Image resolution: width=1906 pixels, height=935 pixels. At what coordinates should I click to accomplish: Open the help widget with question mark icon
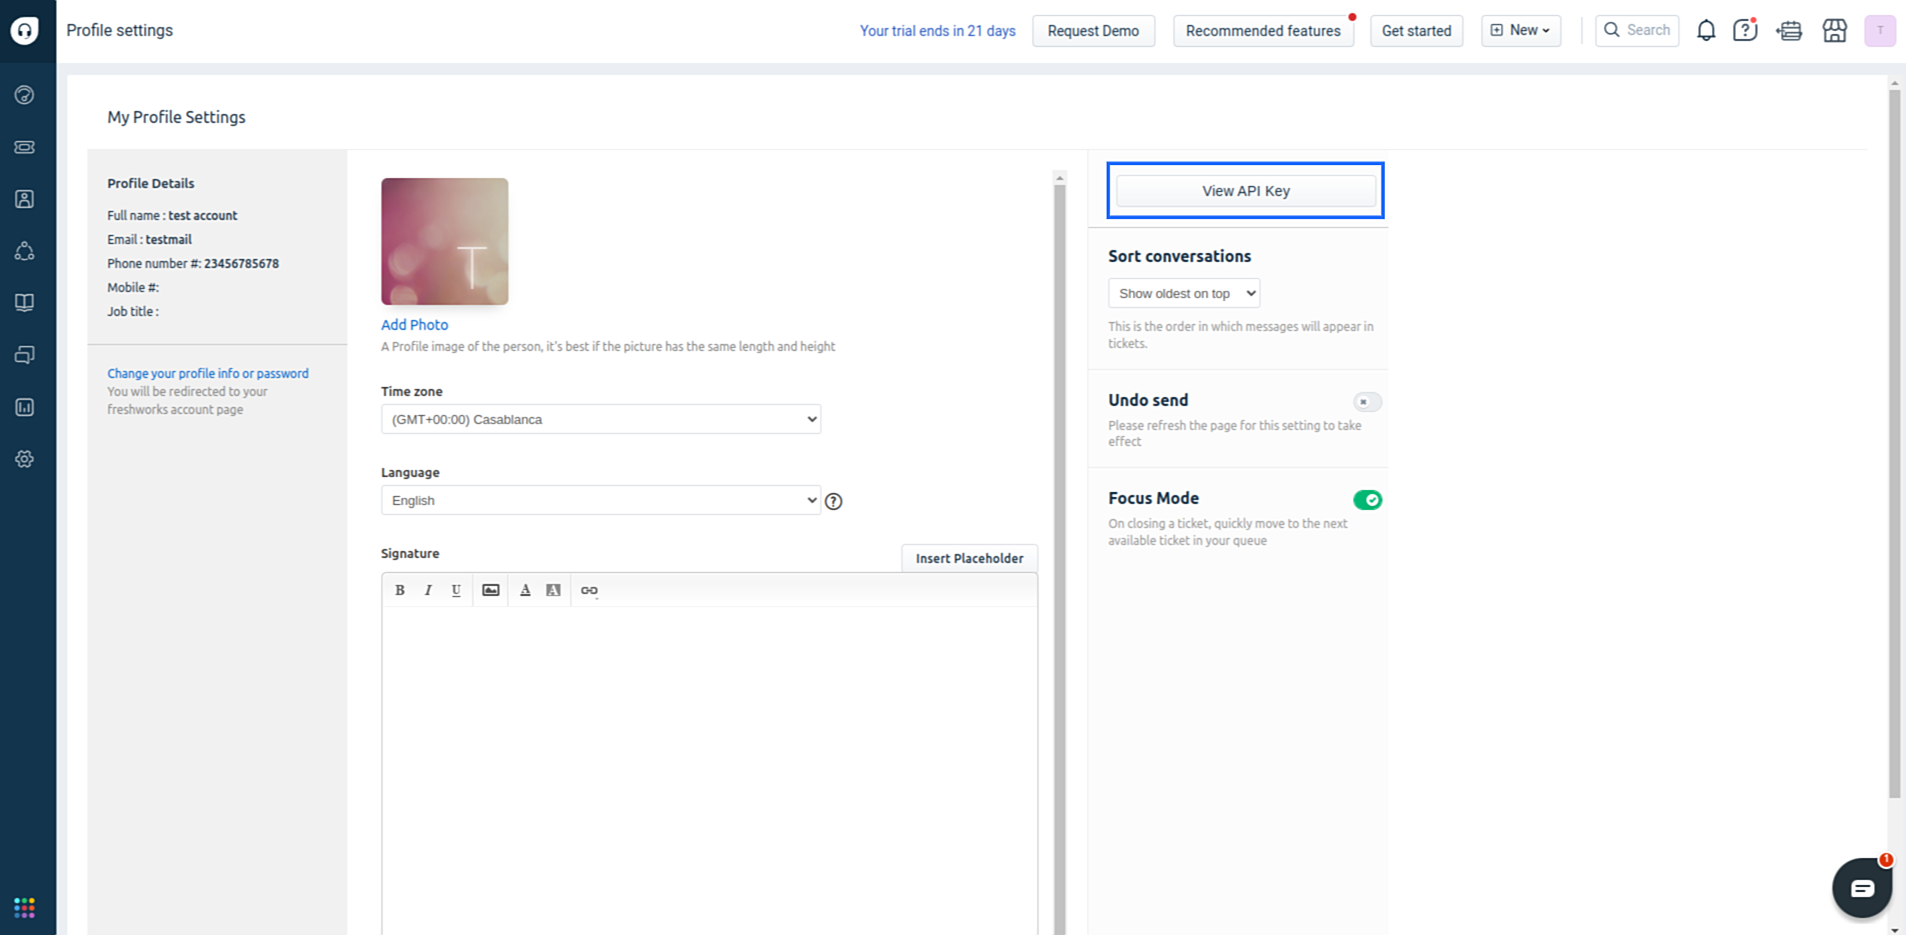tap(1745, 30)
